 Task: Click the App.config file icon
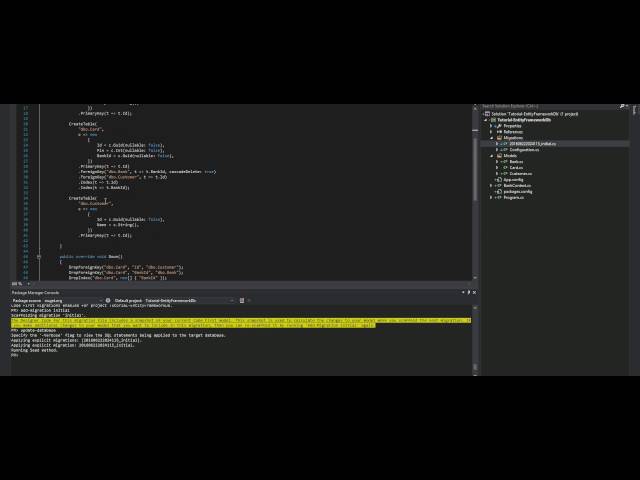click(498, 180)
